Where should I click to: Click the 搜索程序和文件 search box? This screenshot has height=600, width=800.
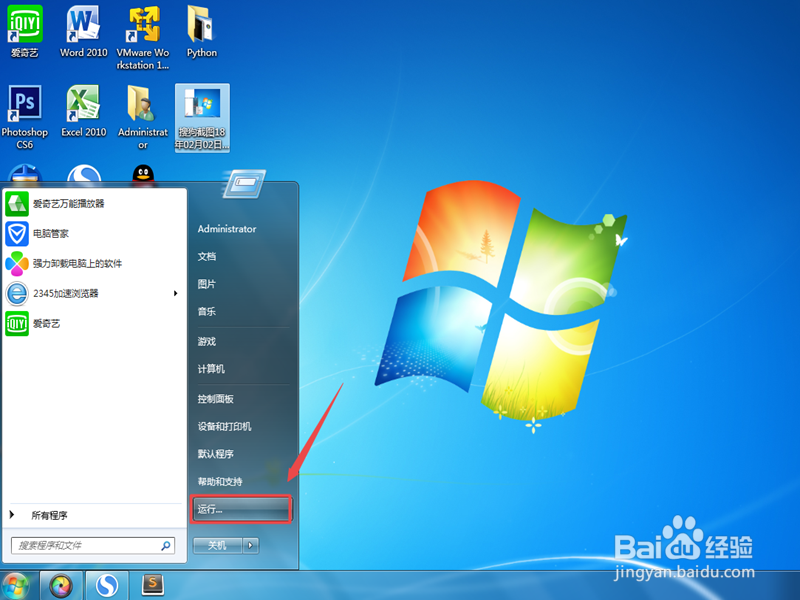(x=93, y=545)
